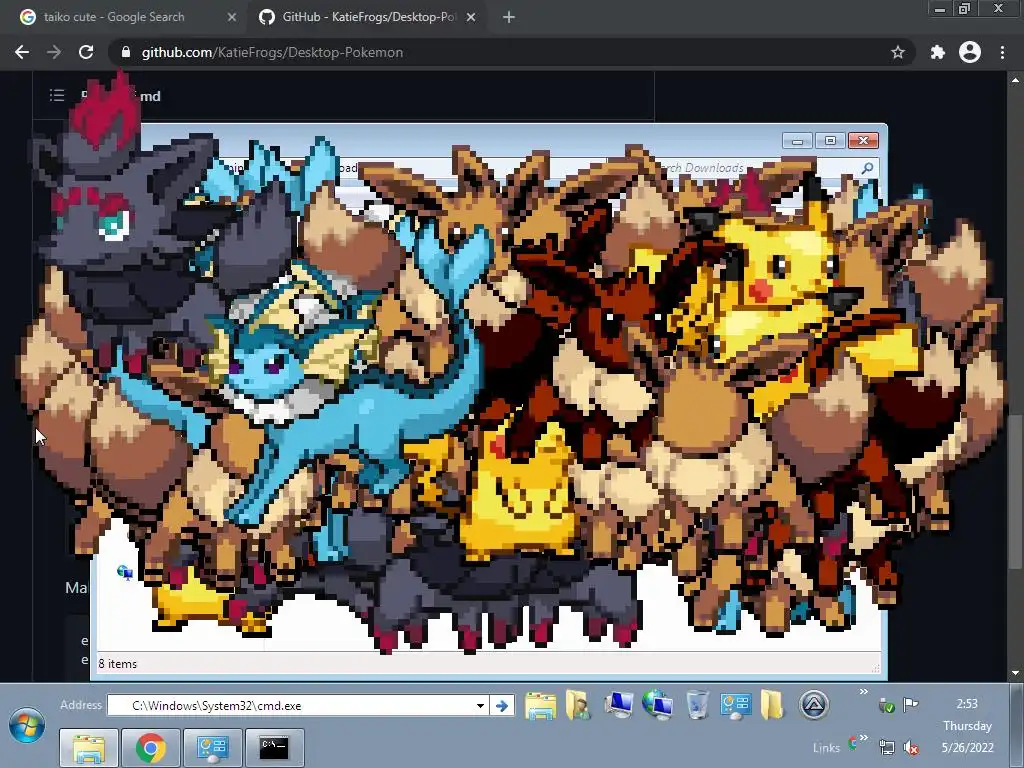Reload the GitHub page
The height and width of the screenshot is (768, 1024).
coord(86,52)
